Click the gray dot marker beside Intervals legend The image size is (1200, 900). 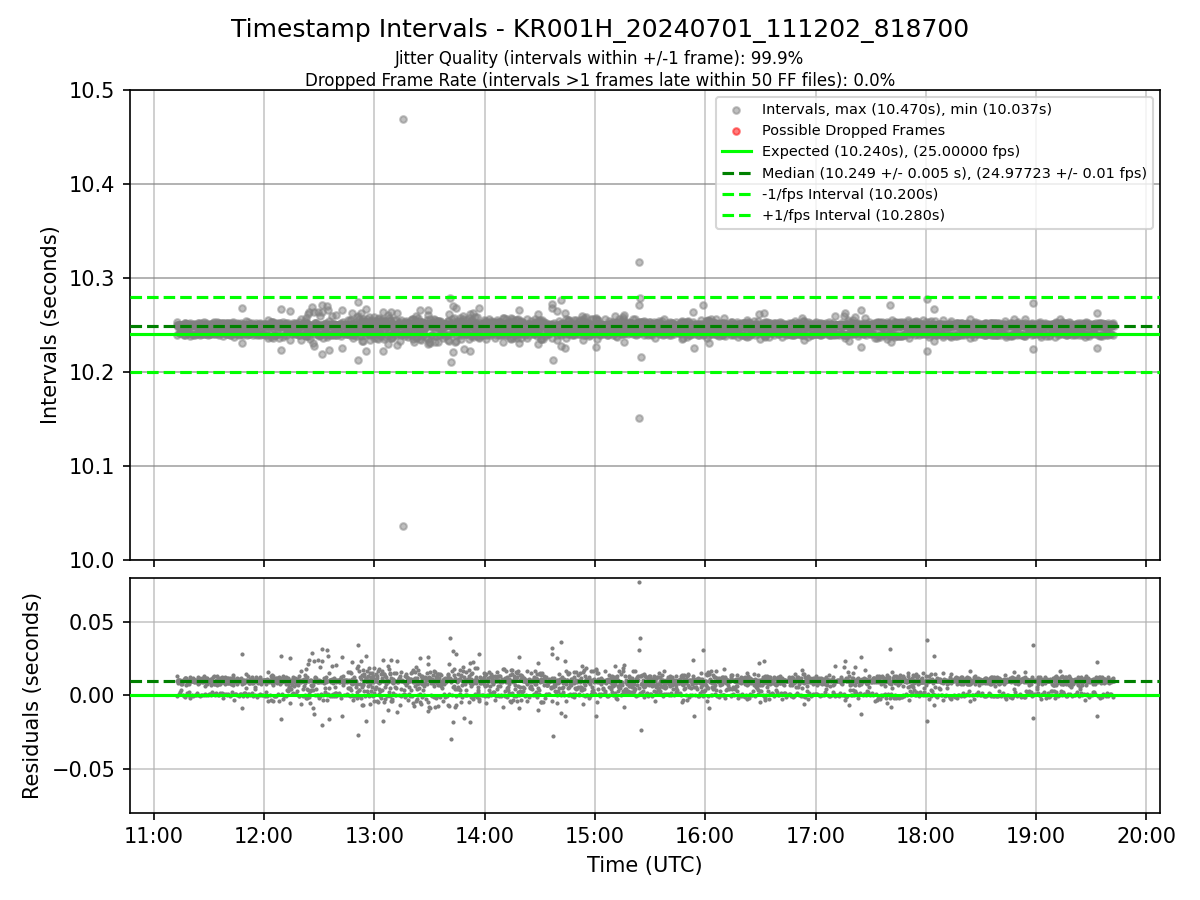[737, 110]
